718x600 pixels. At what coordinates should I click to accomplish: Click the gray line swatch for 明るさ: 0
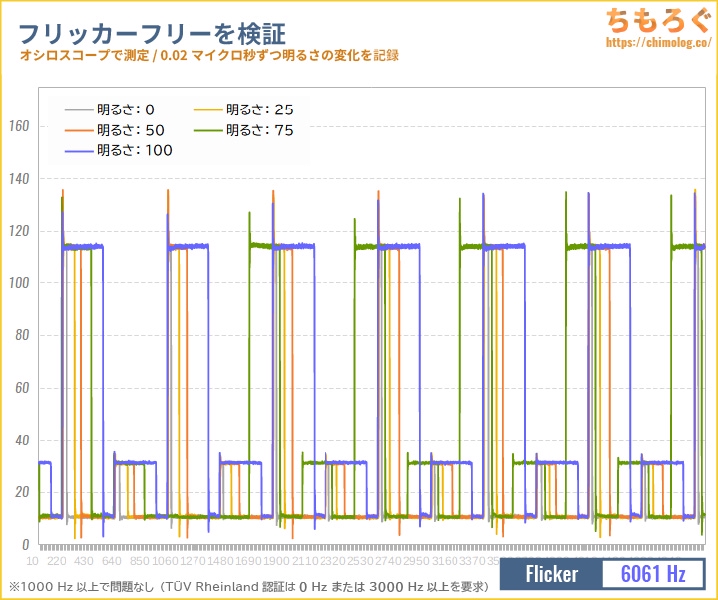click(x=79, y=110)
